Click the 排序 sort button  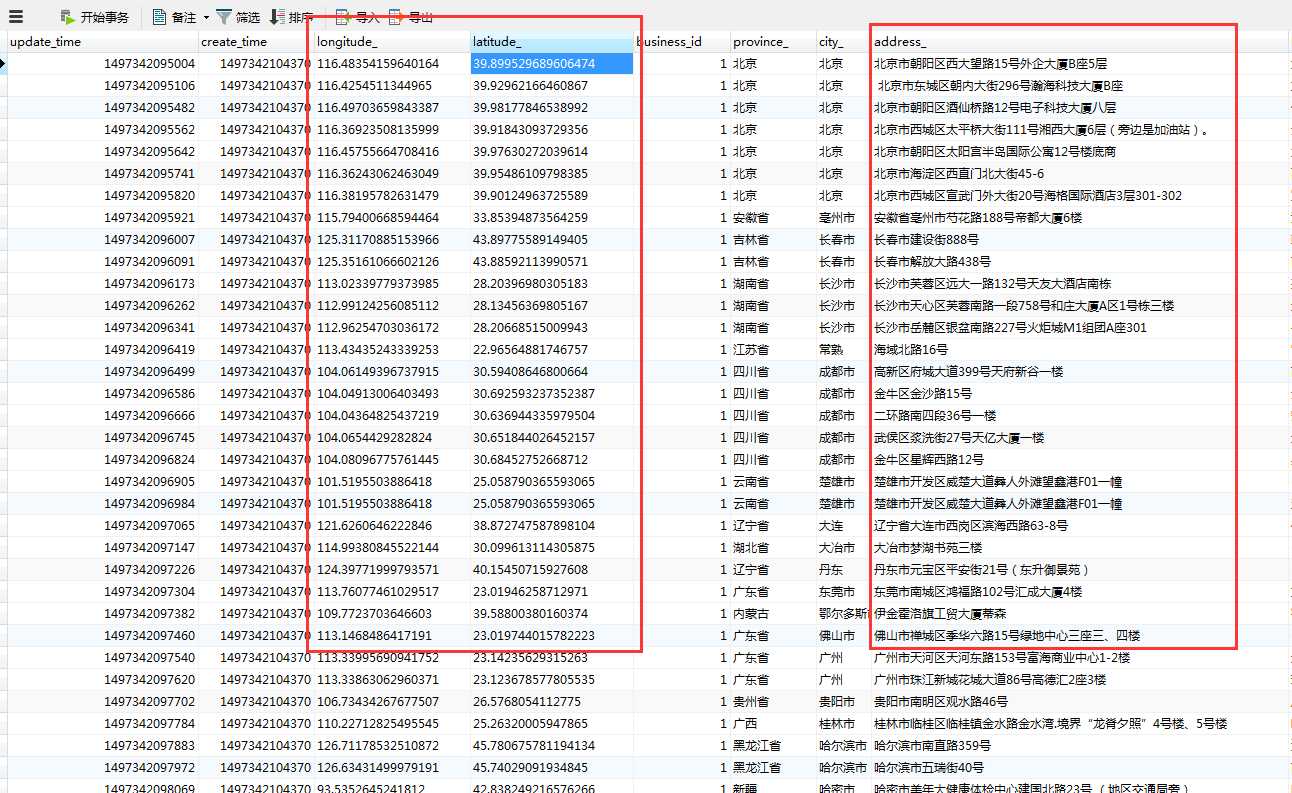[x=291, y=17]
